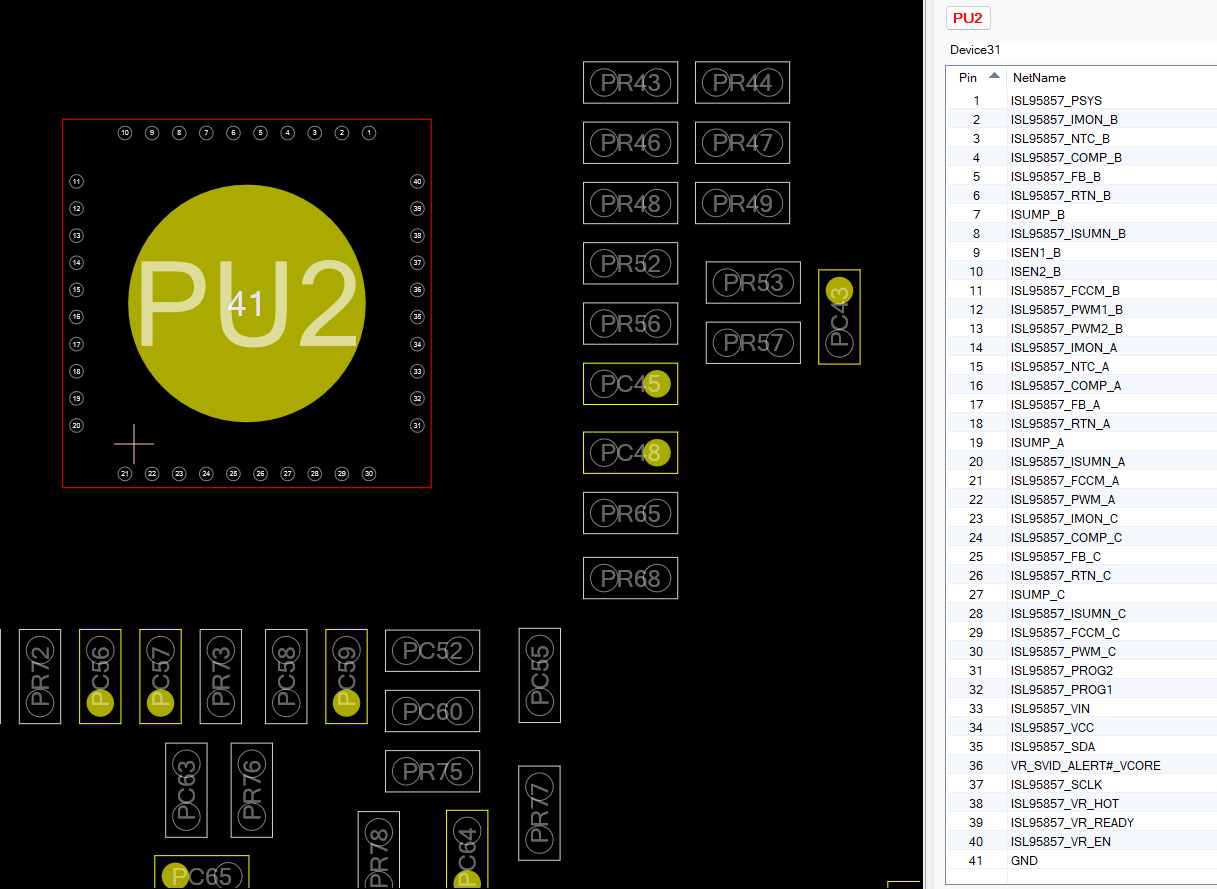Select capacitor PC55 on the board
This screenshot has height=889, width=1217.
[540, 675]
